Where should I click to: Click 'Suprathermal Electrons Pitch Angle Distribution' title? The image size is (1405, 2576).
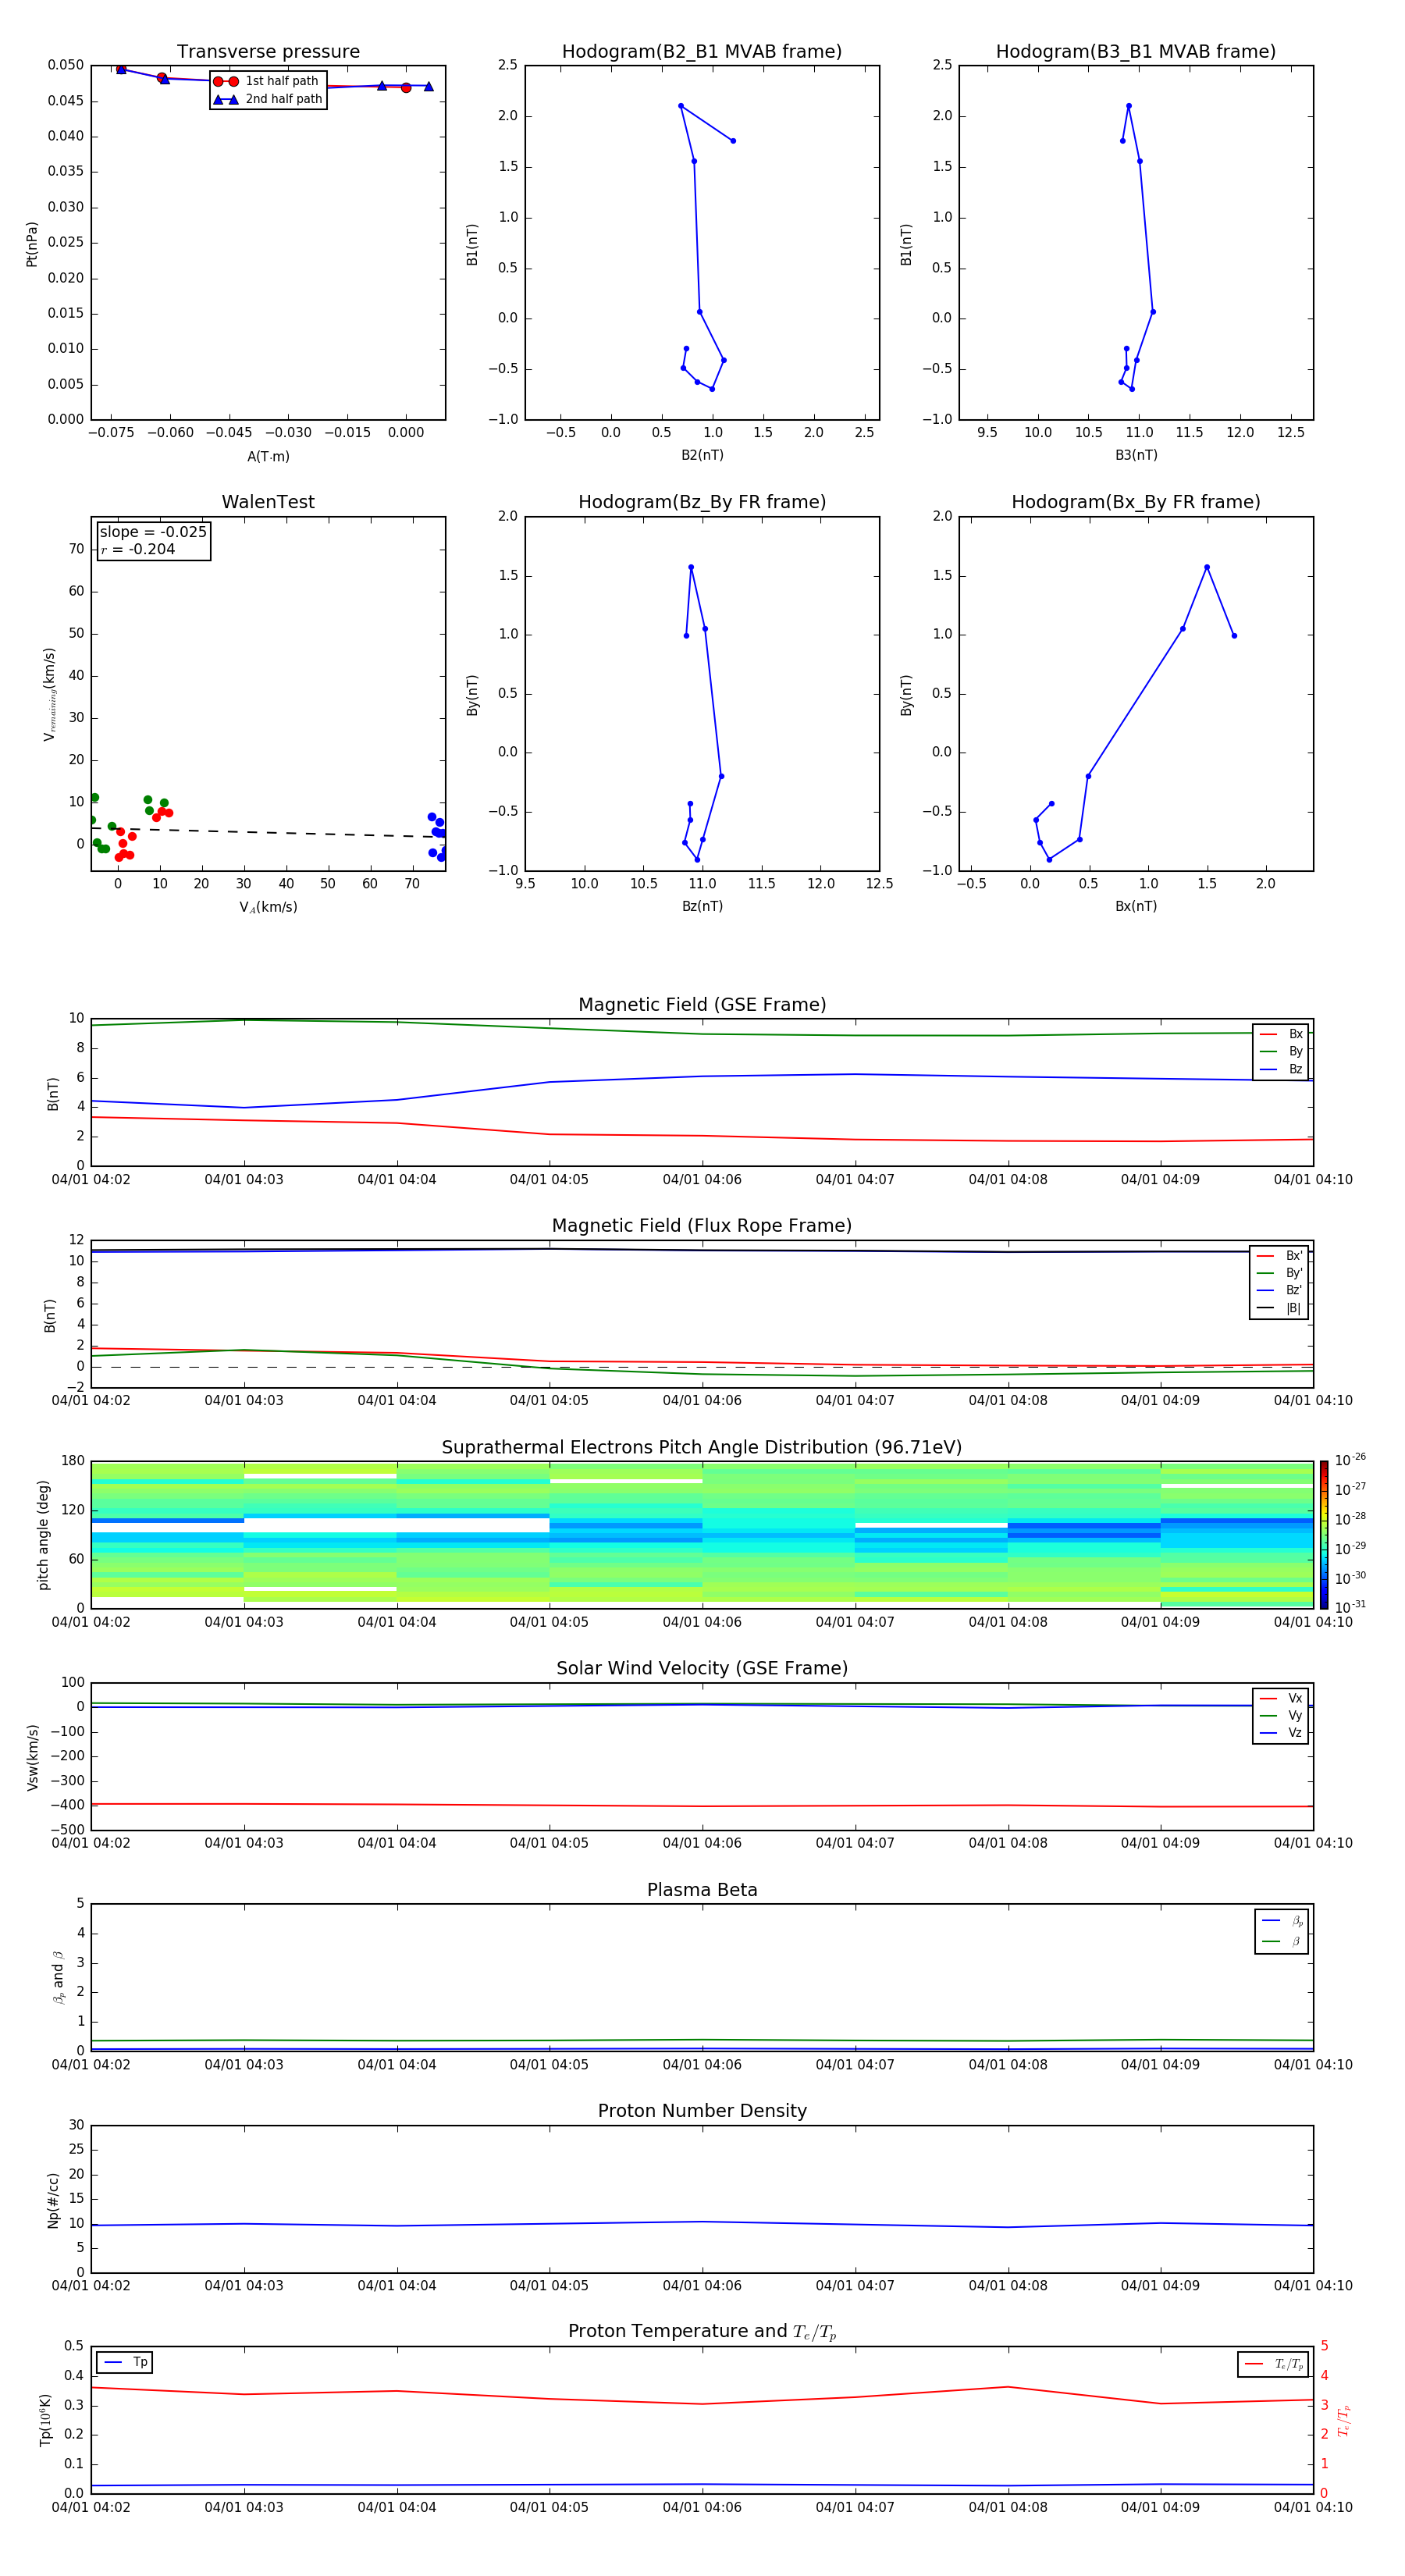702,1448
